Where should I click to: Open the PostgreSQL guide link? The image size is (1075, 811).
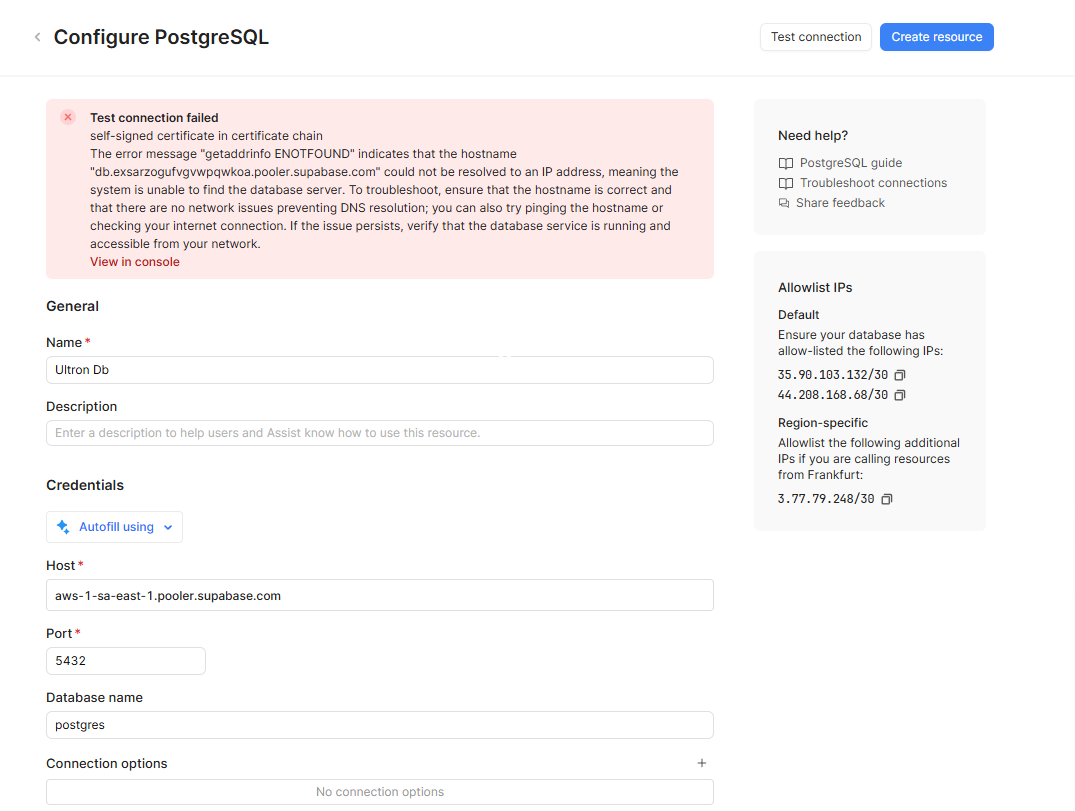(x=850, y=163)
